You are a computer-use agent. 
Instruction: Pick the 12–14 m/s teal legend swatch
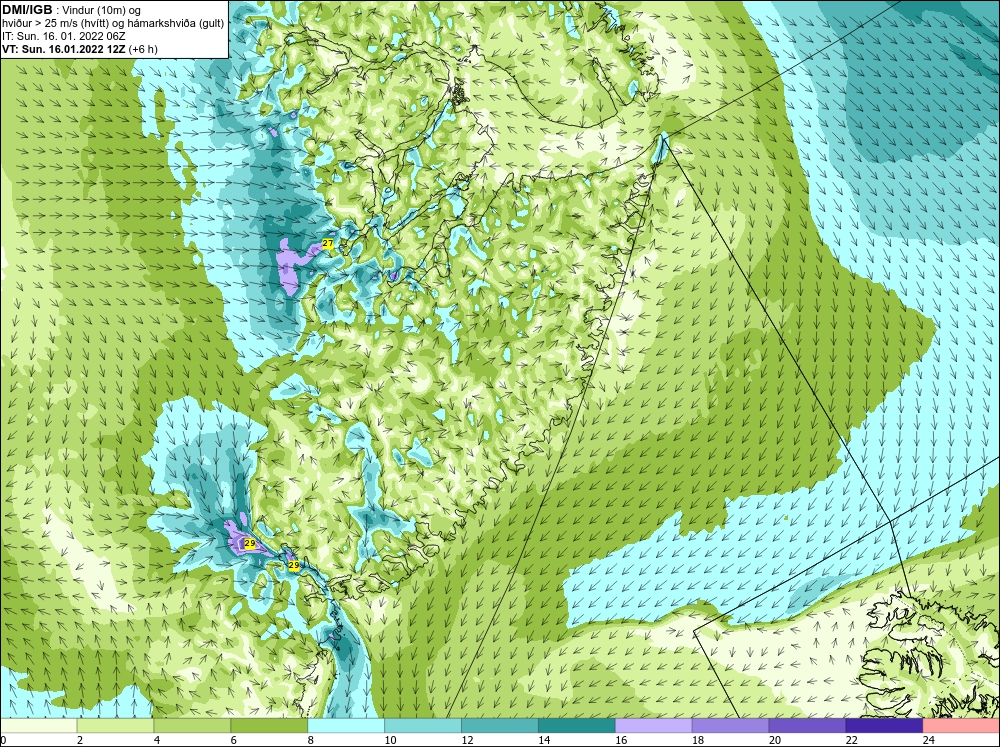tap(500, 726)
